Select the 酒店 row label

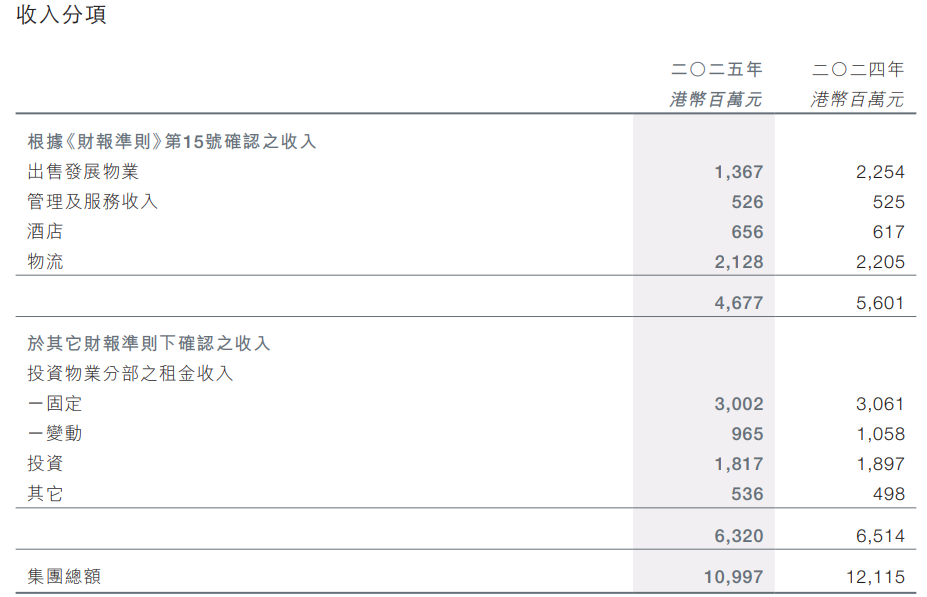[45, 231]
